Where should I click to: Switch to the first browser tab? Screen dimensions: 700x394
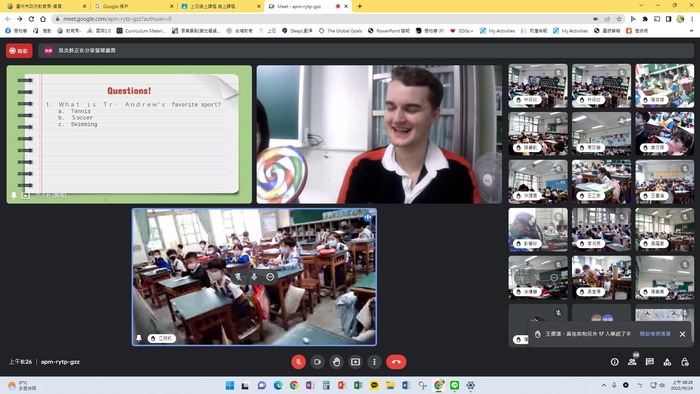point(46,6)
